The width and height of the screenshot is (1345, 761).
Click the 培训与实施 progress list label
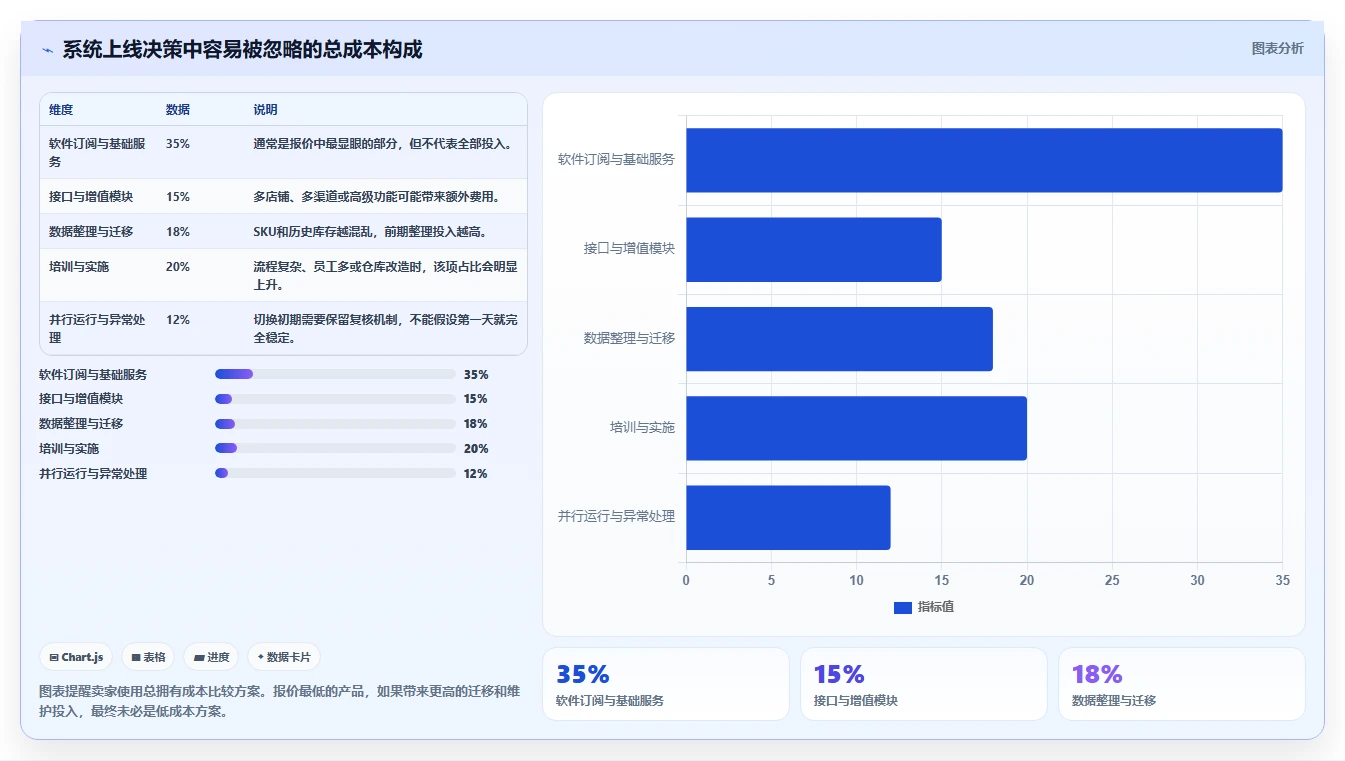(x=69, y=449)
